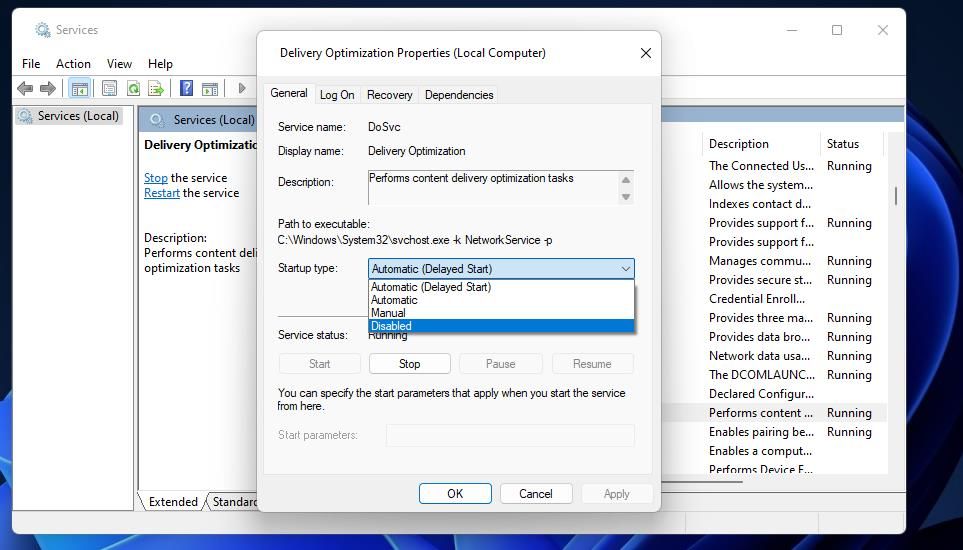963x550 pixels.
Task: Click the DoSvc service name text
Action: pos(384,127)
